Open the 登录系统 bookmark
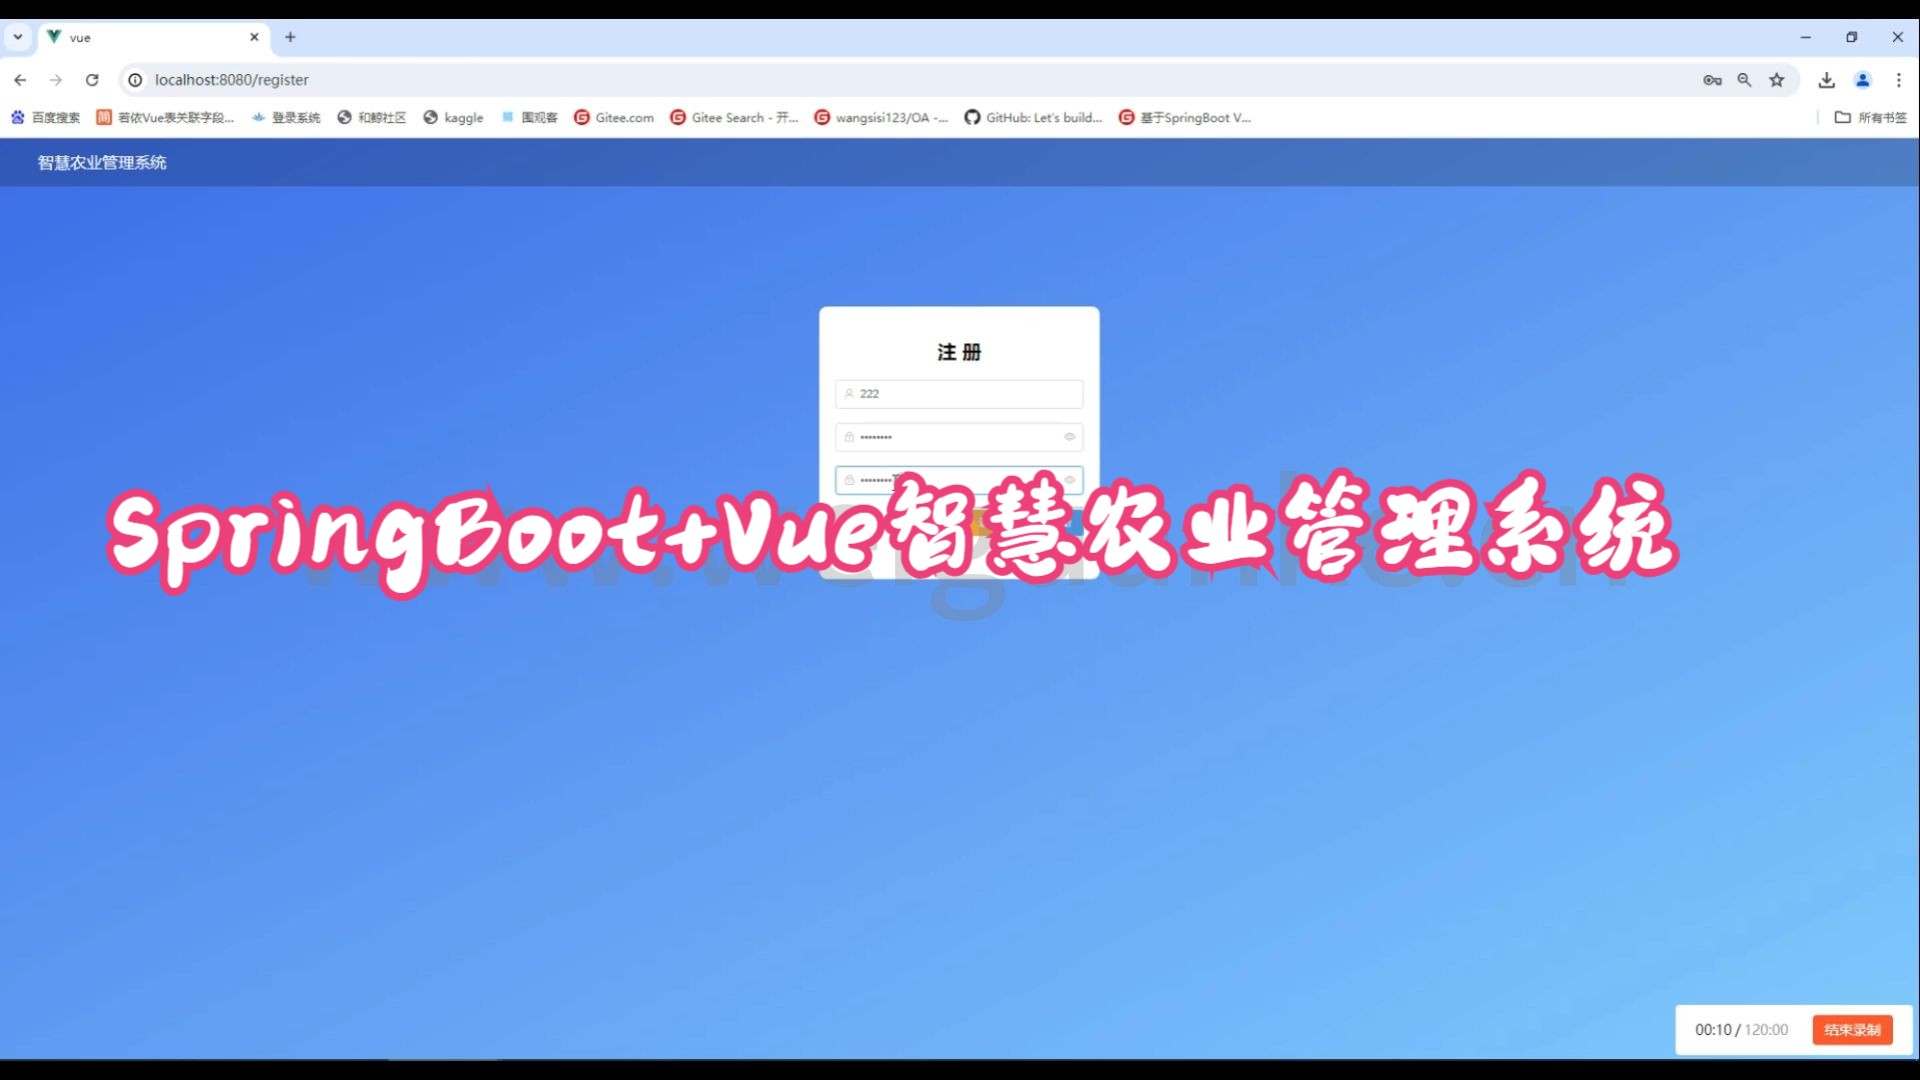The height and width of the screenshot is (1080, 1920). (x=286, y=118)
